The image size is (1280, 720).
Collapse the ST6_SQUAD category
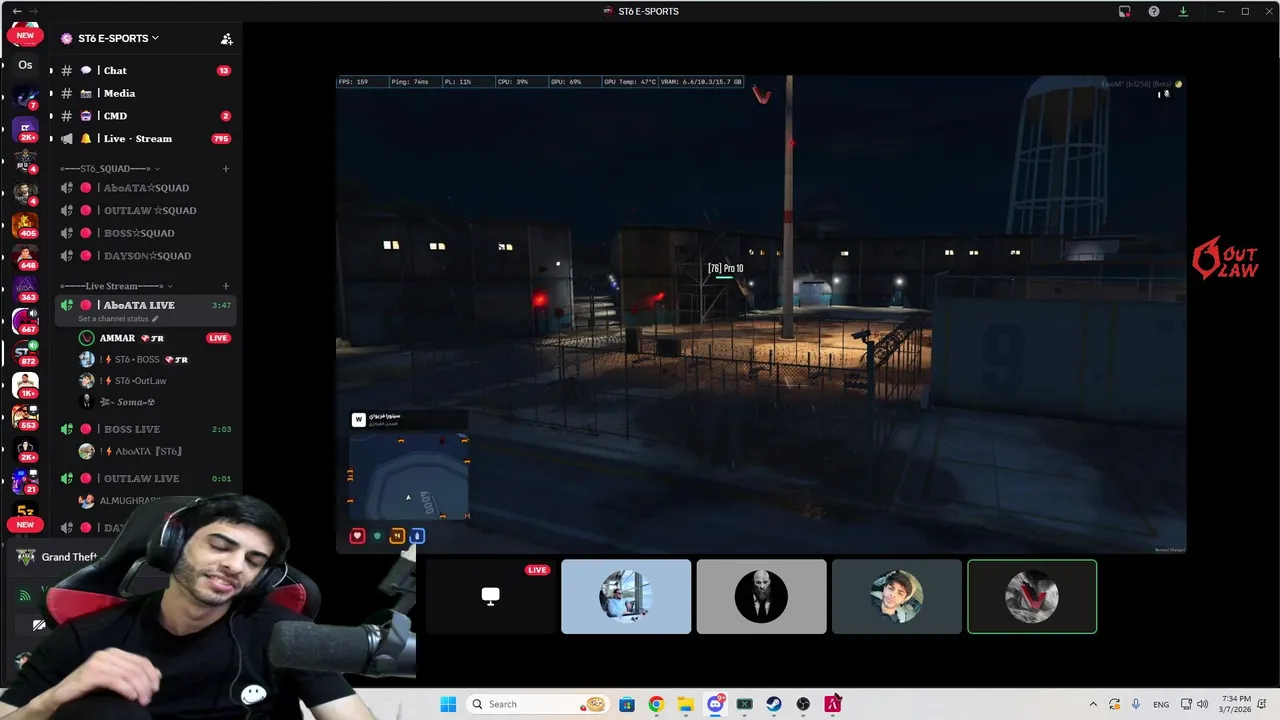(x=109, y=168)
